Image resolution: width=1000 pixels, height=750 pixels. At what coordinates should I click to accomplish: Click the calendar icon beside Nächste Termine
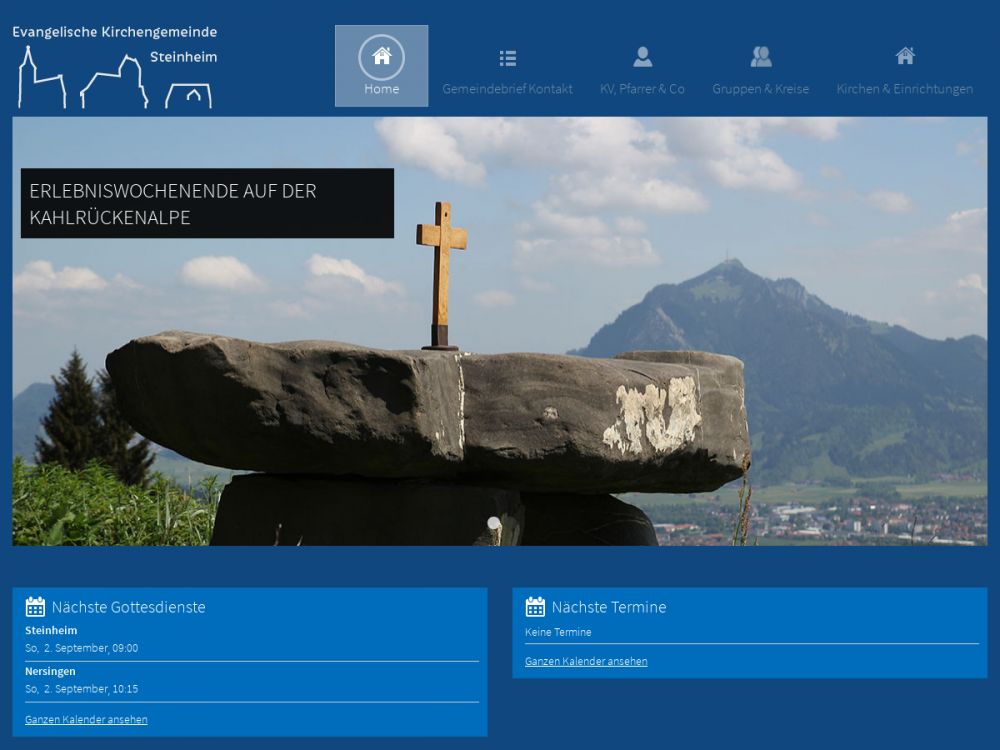point(535,607)
